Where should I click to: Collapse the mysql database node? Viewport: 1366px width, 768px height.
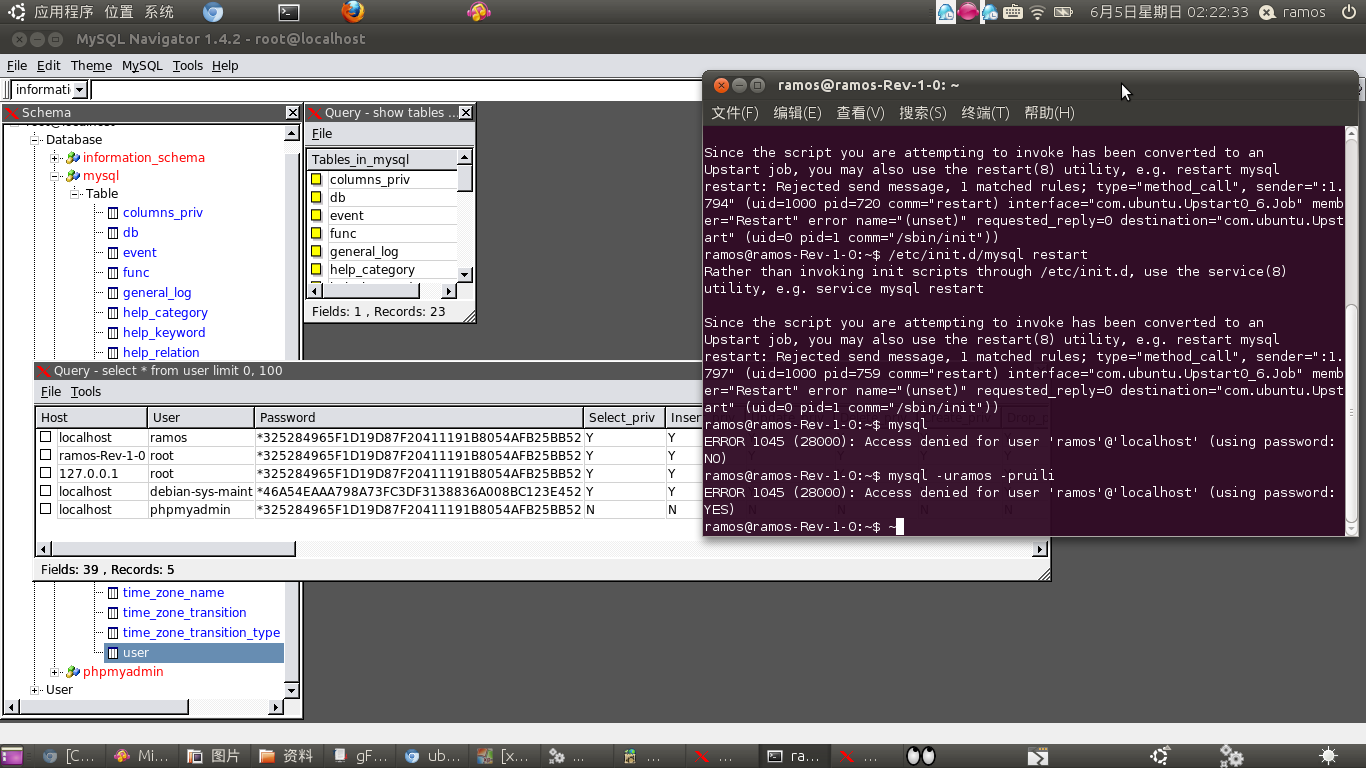tap(55, 176)
